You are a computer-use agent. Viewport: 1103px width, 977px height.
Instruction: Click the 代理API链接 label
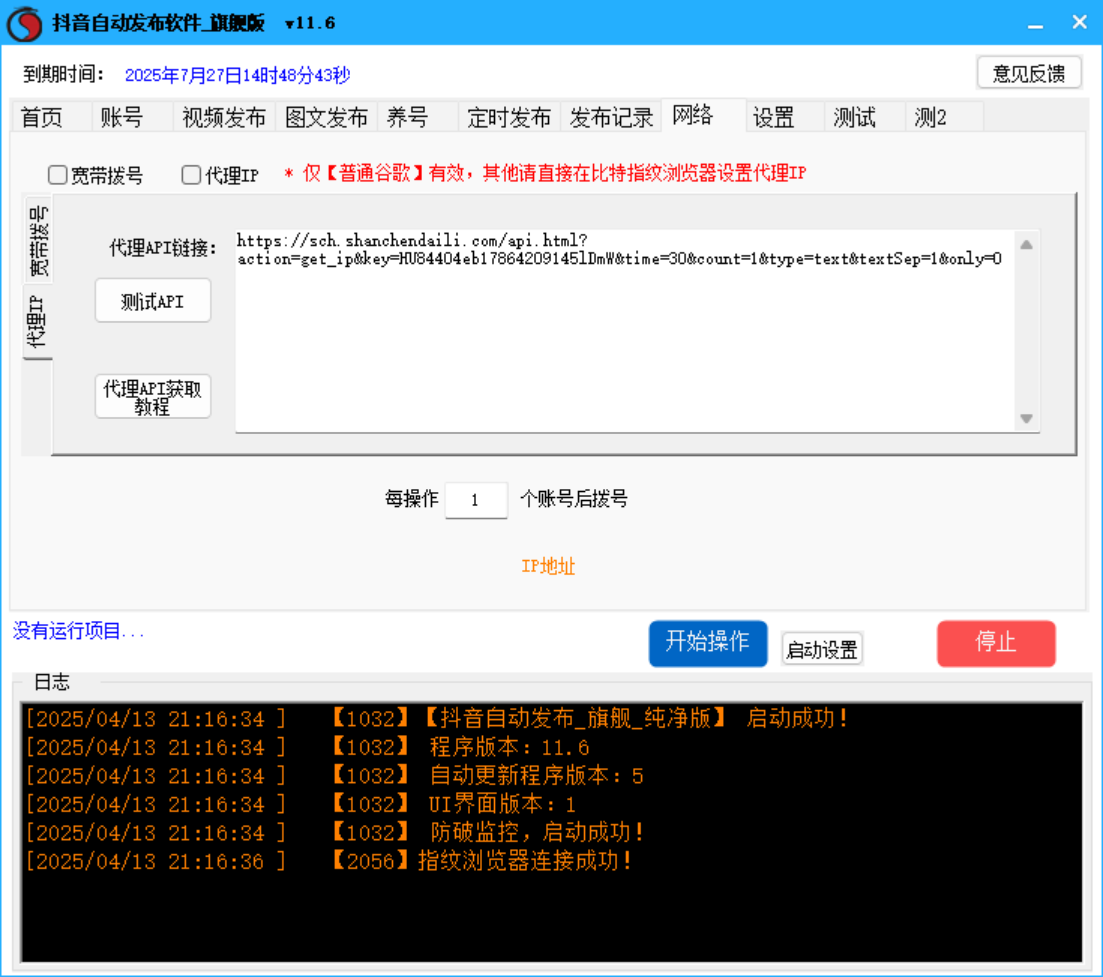click(162, 248)
